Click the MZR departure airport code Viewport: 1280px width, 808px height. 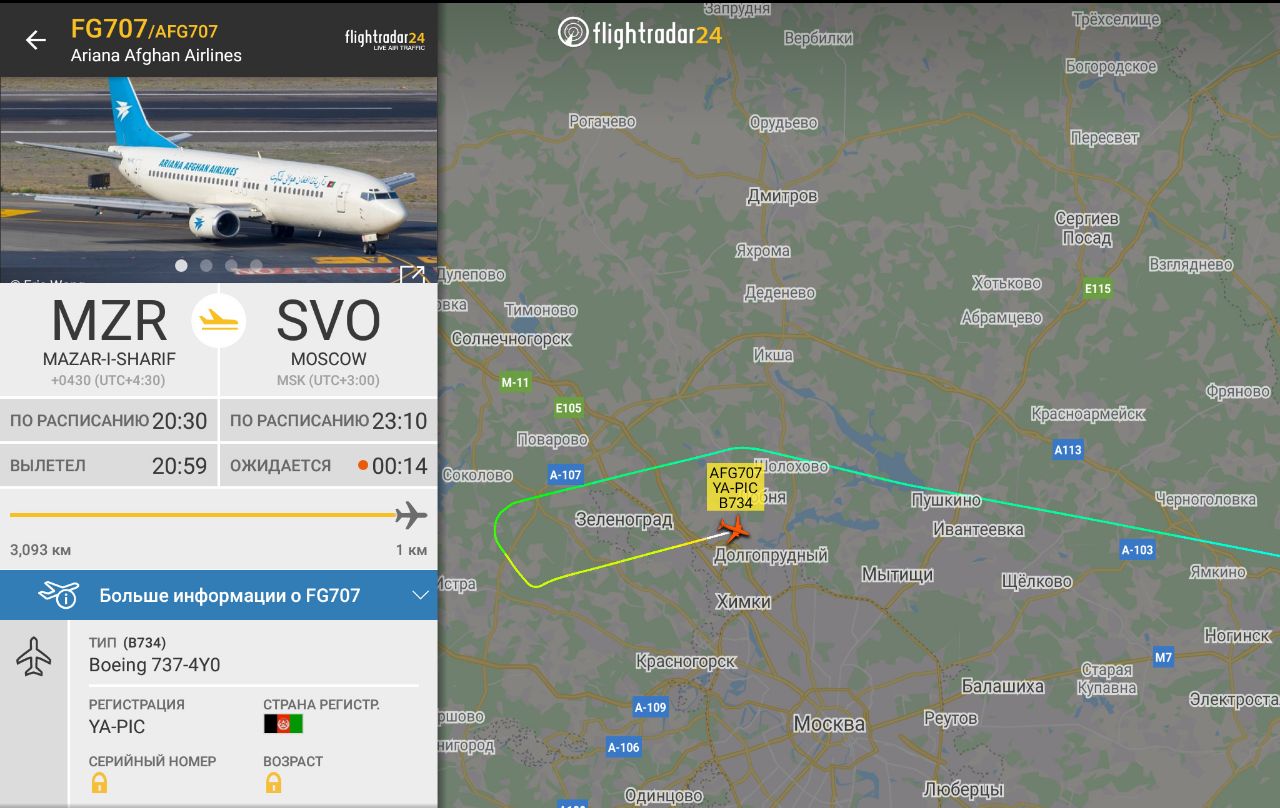pyautogui.click(x=109, y=321)
